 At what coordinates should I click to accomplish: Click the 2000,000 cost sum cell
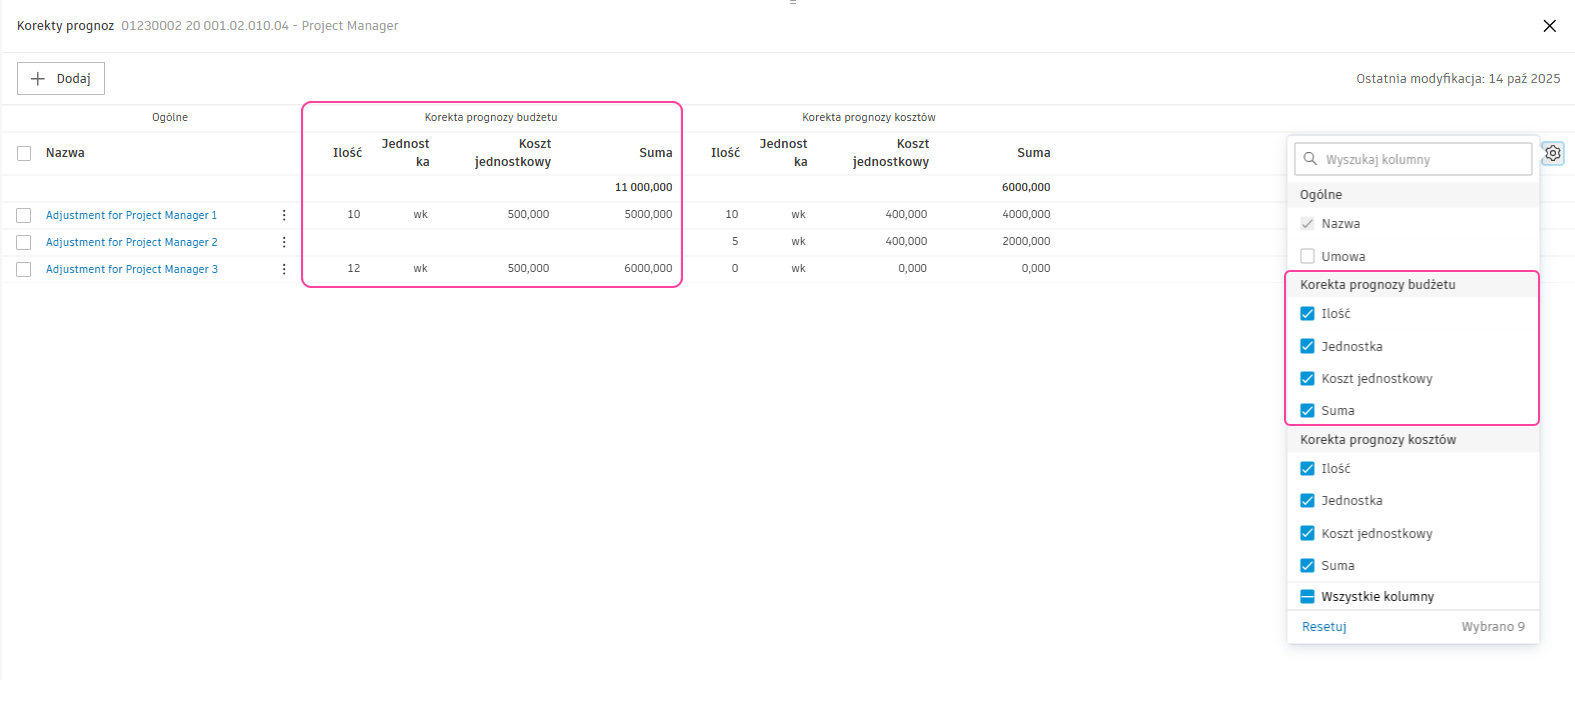(x=1026, y=242)
